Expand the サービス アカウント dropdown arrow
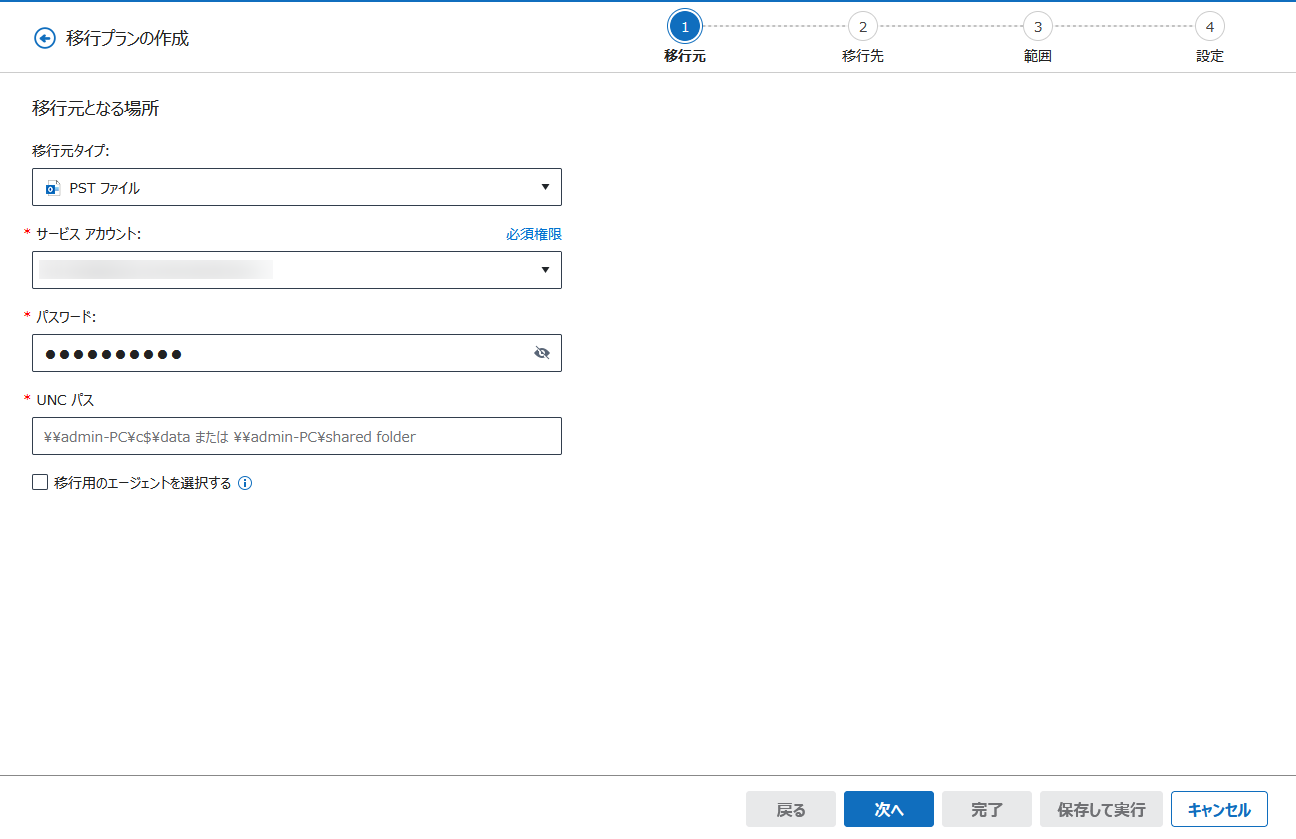Screen dimensions: 1296x839 coord(545,270)
